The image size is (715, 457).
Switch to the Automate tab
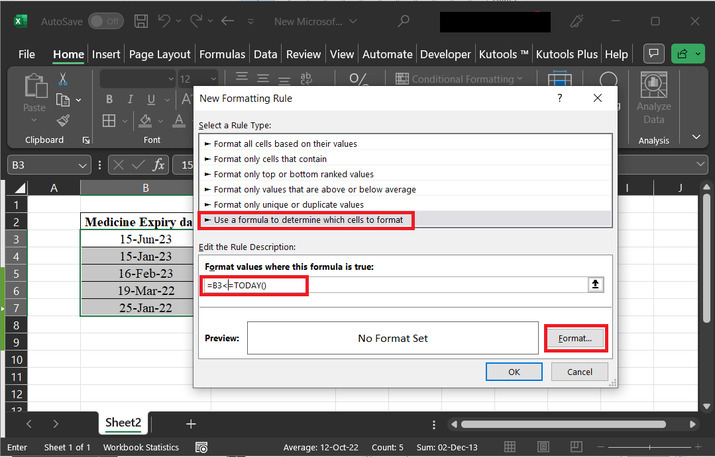387,54
